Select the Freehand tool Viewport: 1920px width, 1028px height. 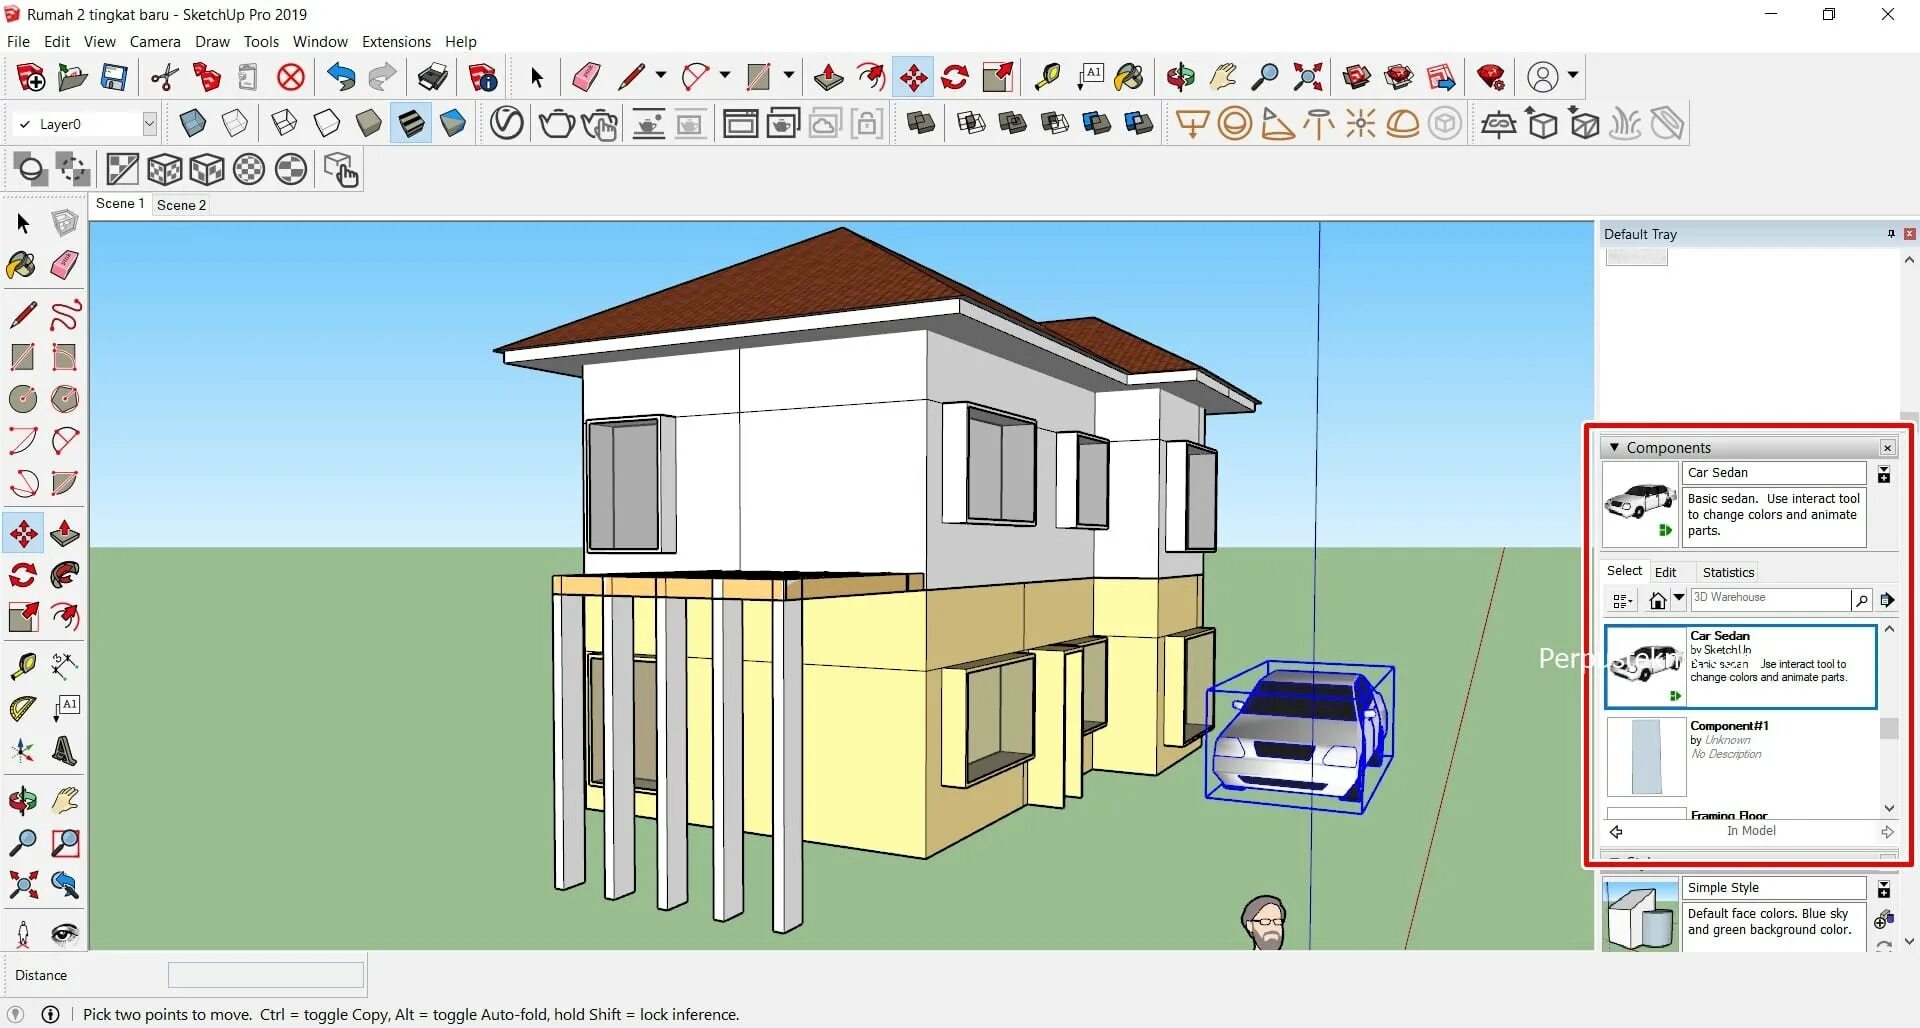coord(65,315)
